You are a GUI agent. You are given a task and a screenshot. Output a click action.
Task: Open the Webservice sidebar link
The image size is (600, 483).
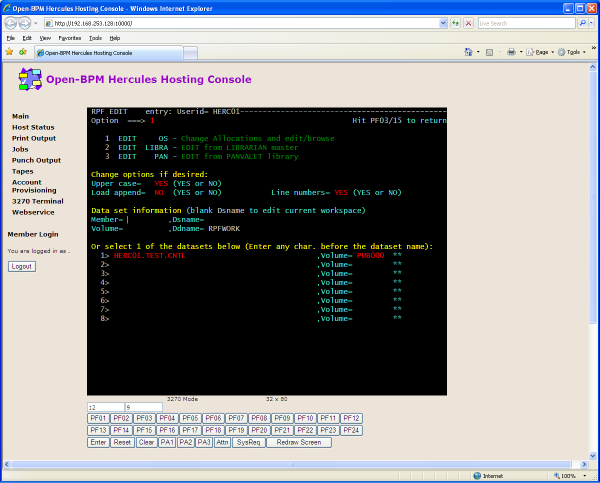[x=33, y=212]
